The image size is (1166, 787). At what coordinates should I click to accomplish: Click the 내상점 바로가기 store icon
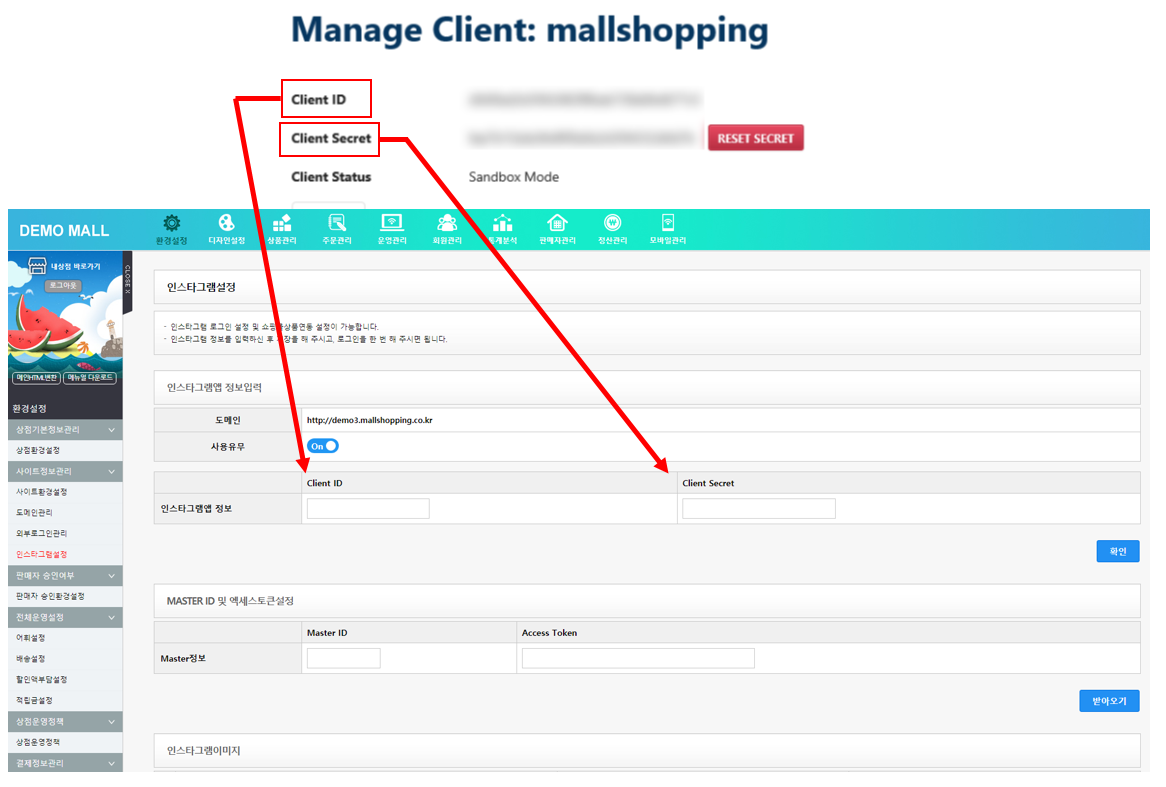37,266
